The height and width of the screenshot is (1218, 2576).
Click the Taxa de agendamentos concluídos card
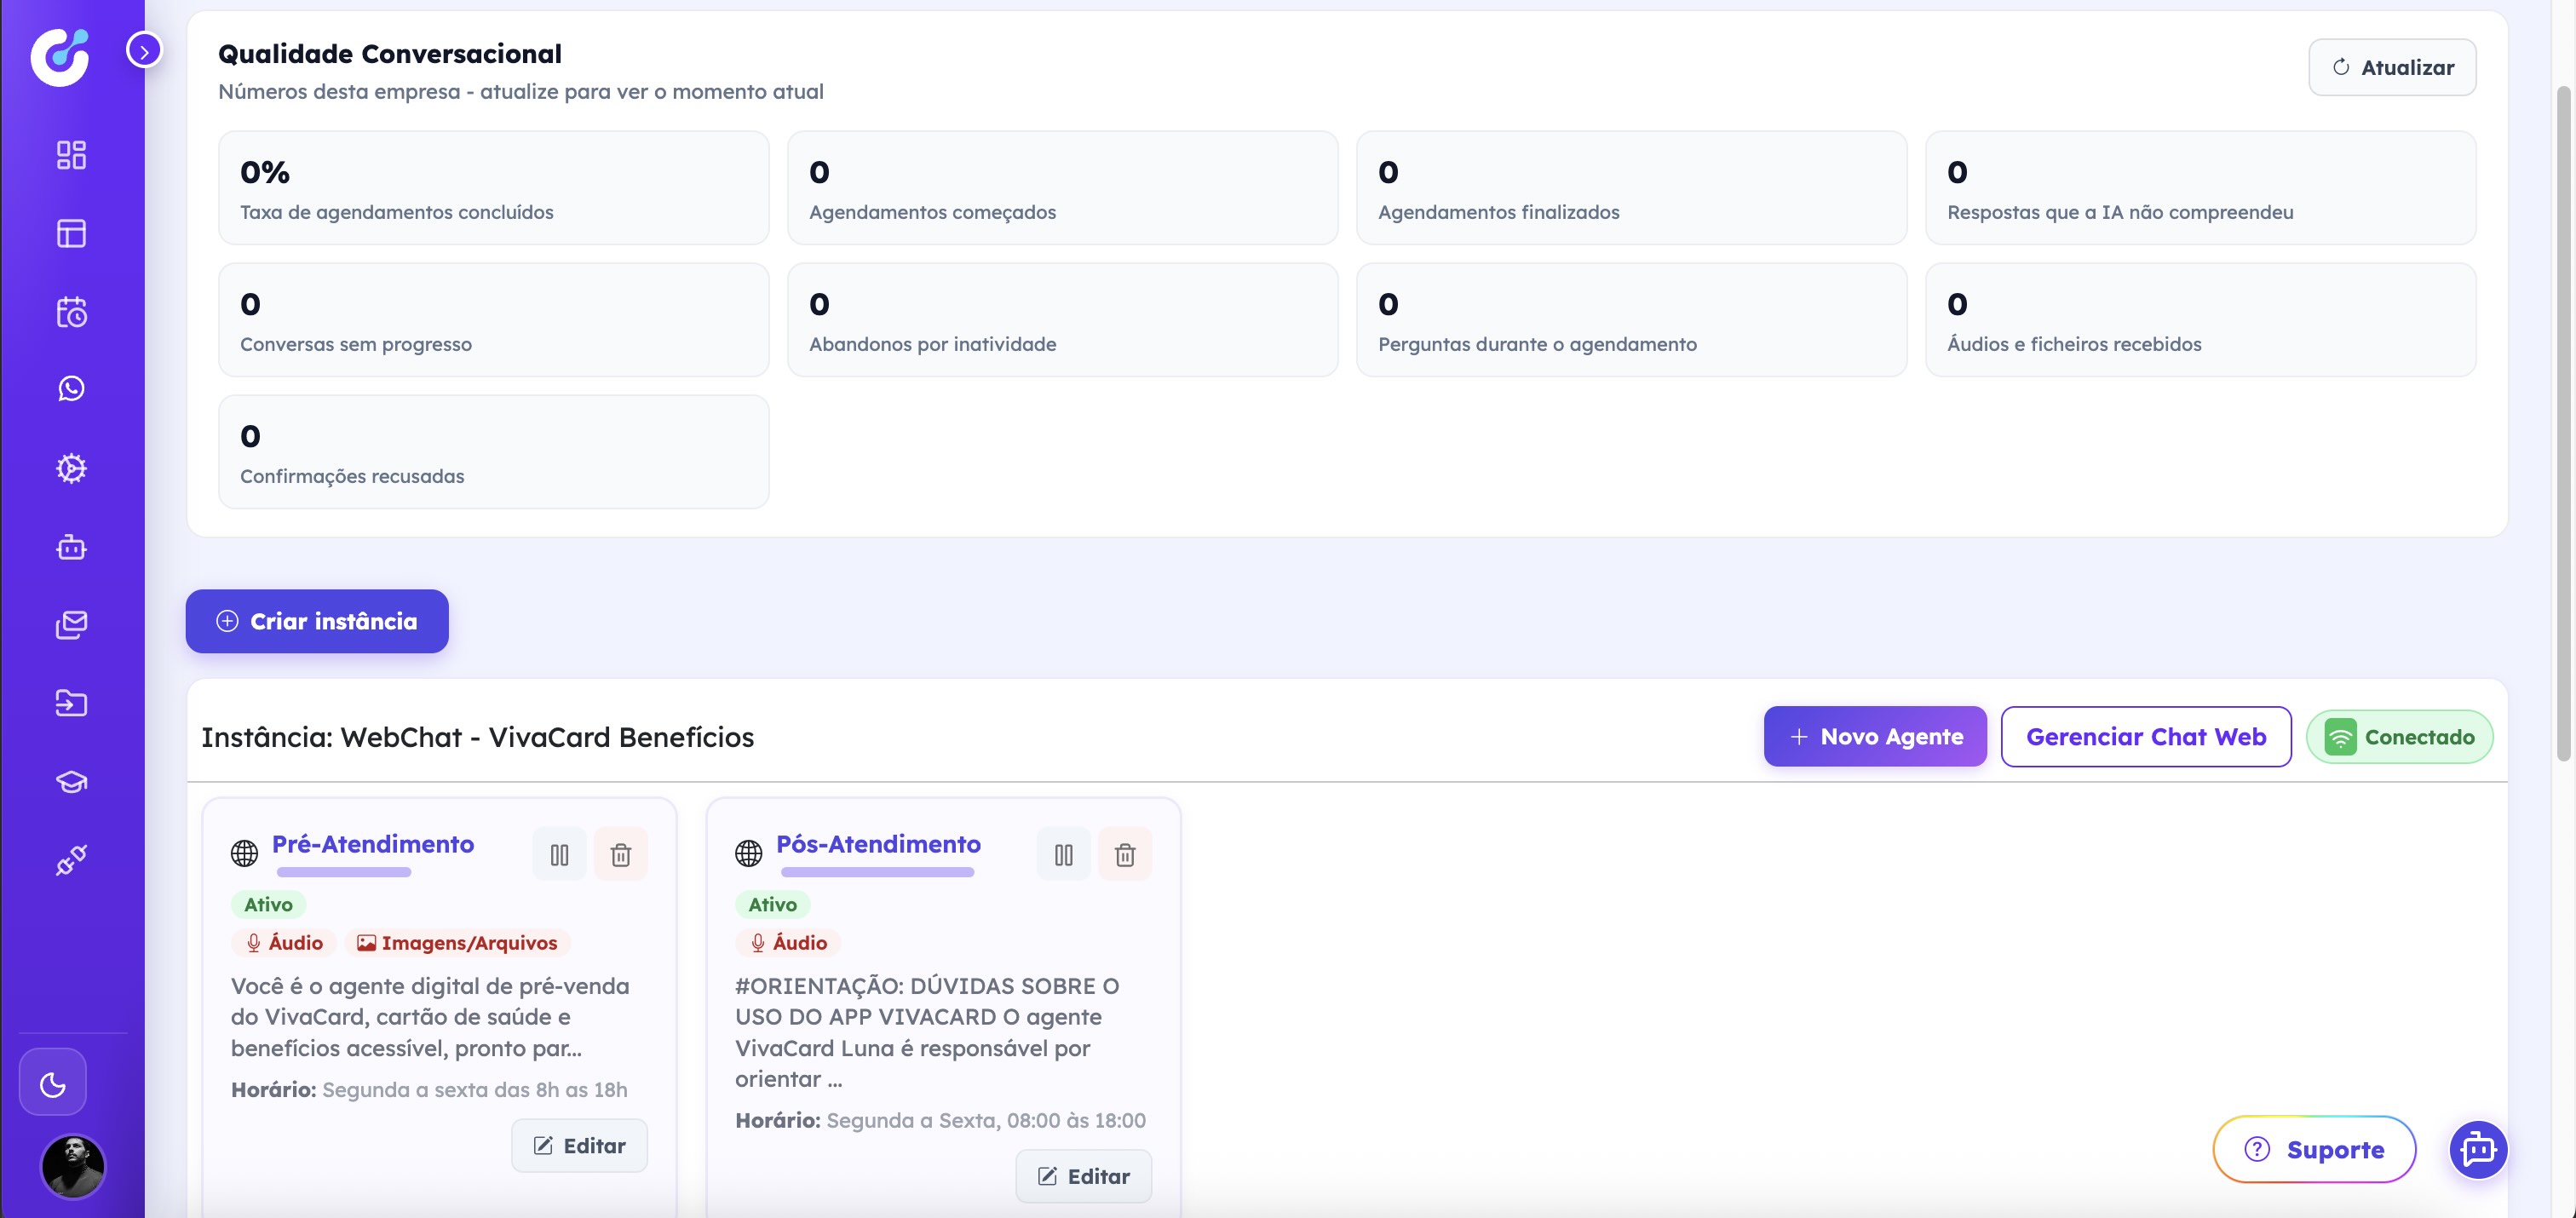click(494, 188)
